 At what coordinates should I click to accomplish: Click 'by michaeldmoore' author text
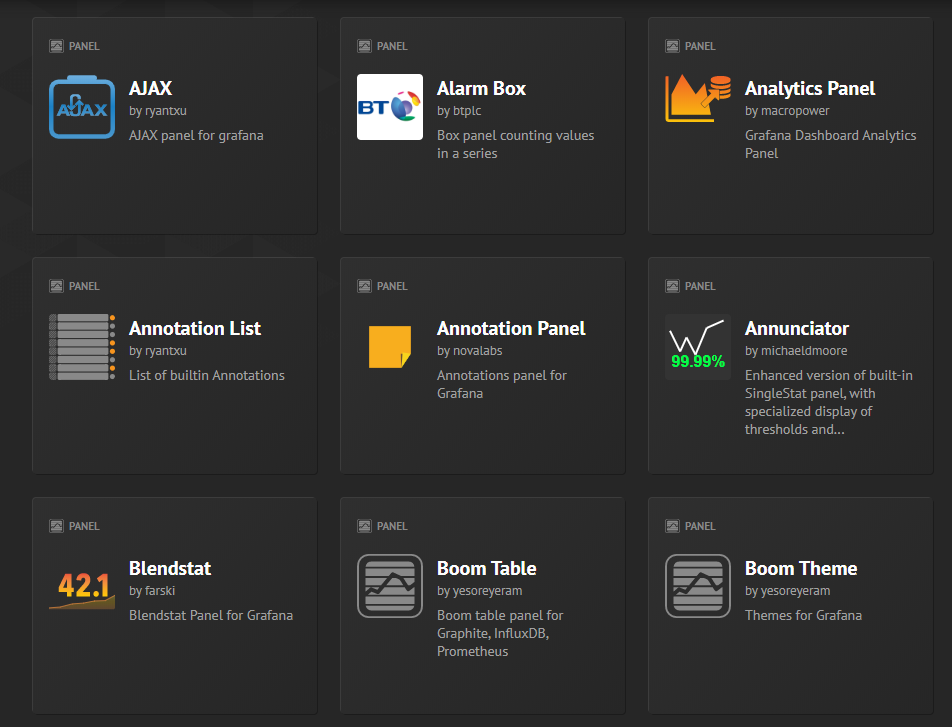tap(796, 351)
